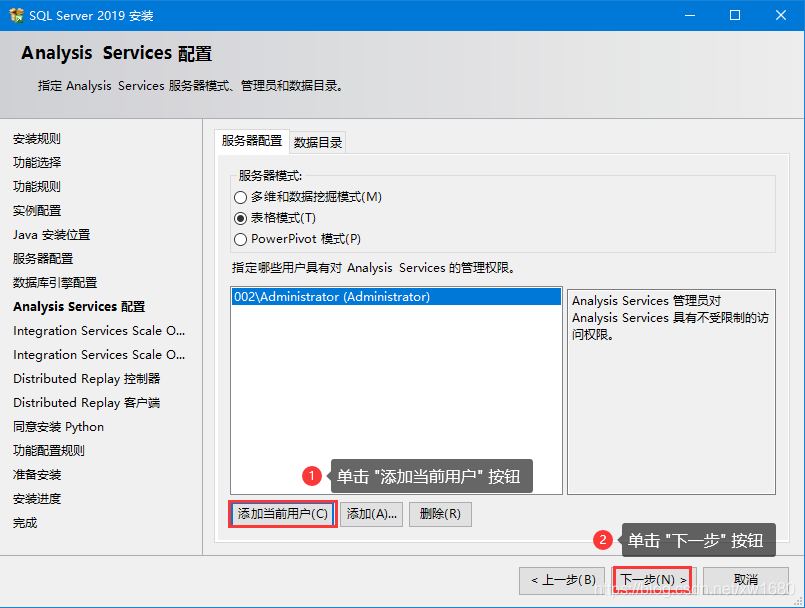This screenshot has width=805, height=608.
Task: Click 数据库引擎配置 in the step list
Action: point(55,283)
